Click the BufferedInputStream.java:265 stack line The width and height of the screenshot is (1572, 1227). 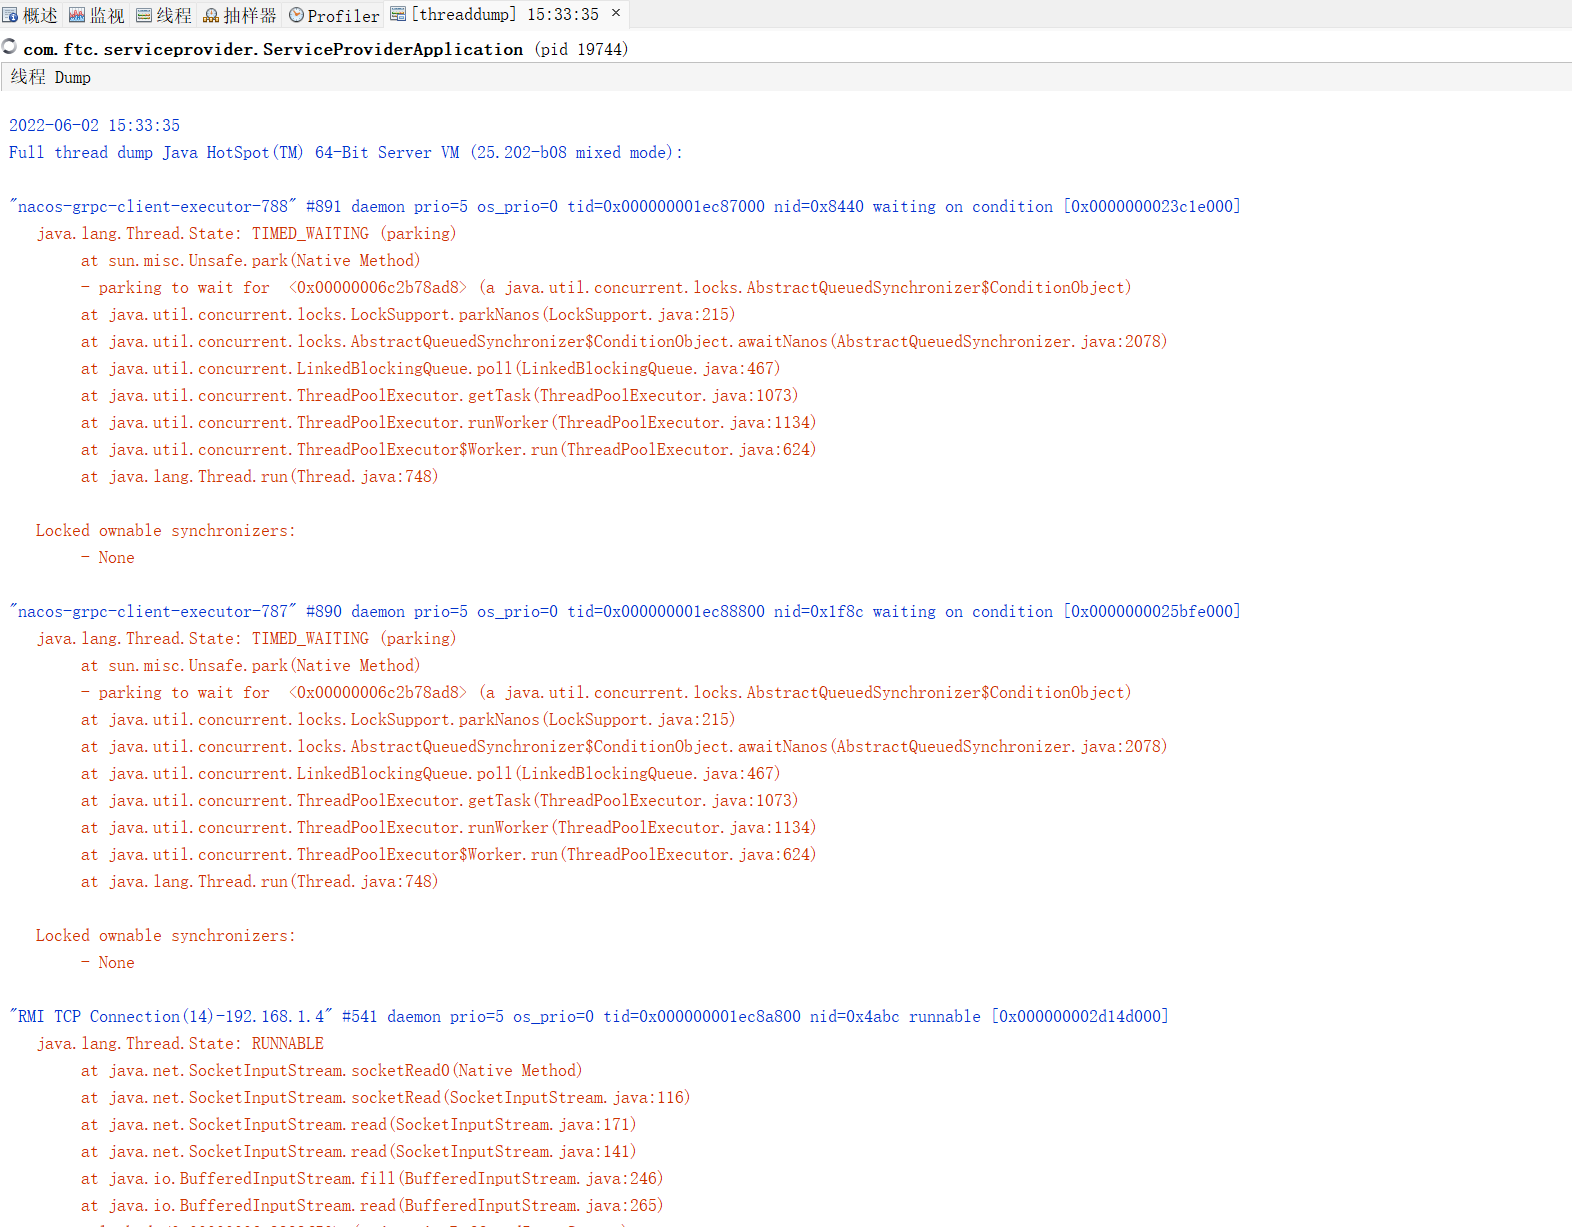(x=372, y=1205)
